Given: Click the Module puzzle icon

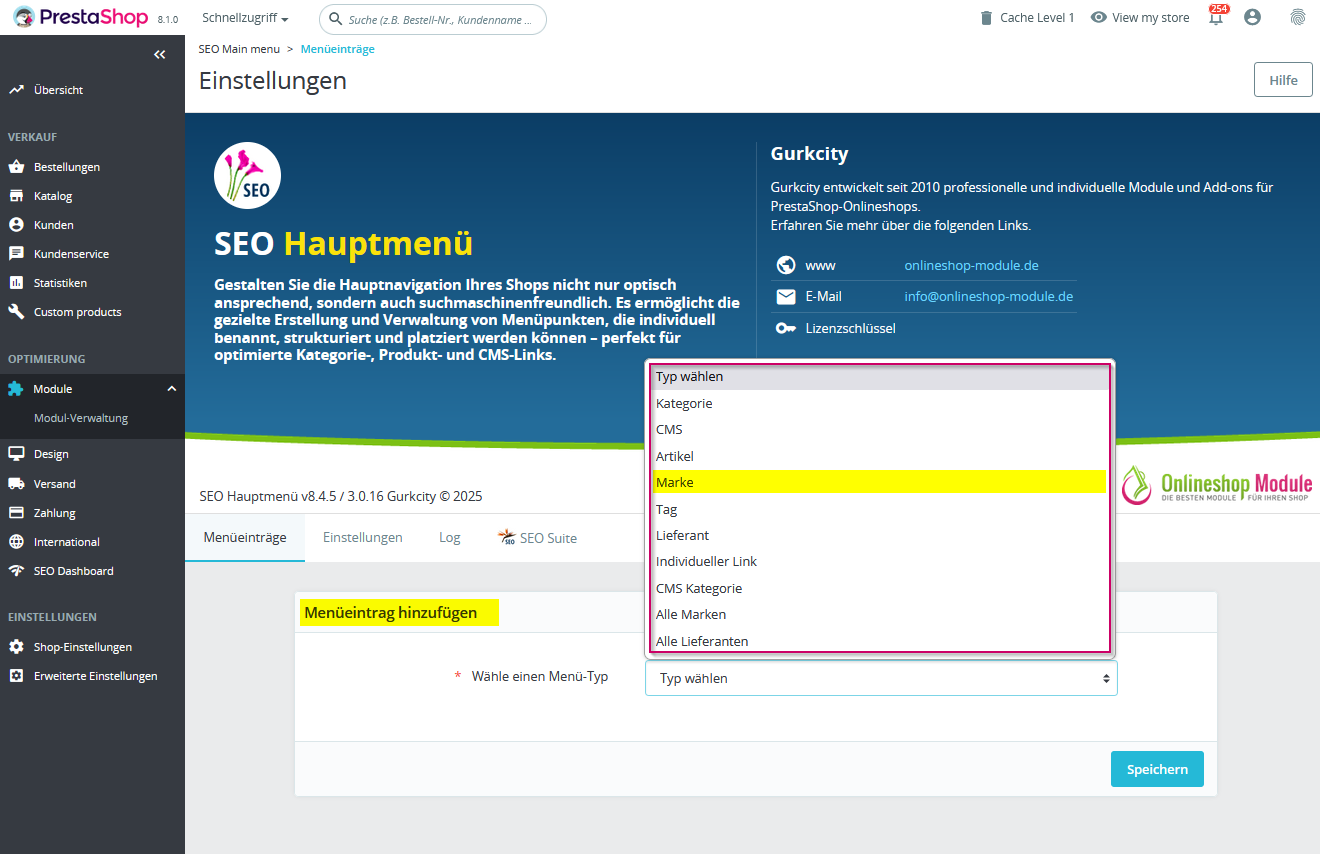Looking at the screenshot, I should pos(16,389).
